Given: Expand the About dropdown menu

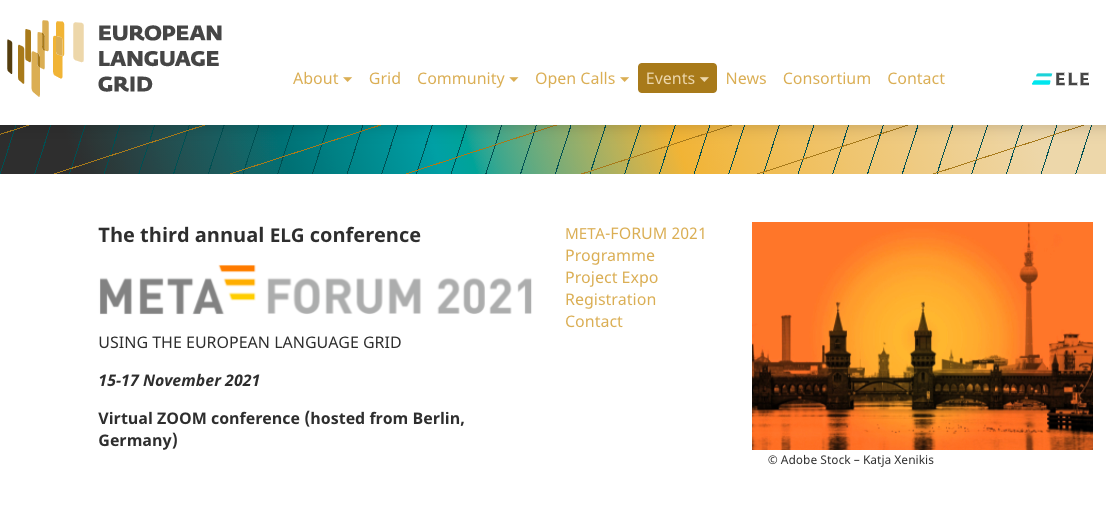Looking at the screenshot, I should 322,78.
